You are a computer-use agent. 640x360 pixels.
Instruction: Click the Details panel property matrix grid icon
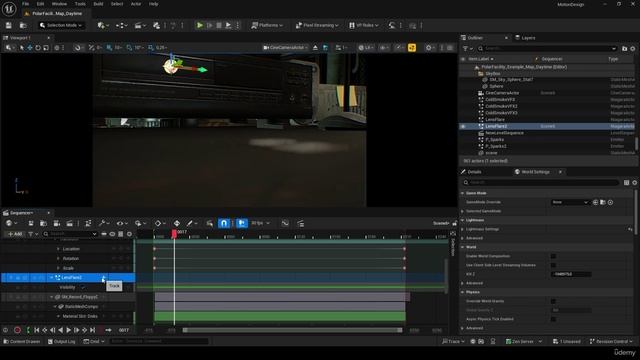coord(627,182)
